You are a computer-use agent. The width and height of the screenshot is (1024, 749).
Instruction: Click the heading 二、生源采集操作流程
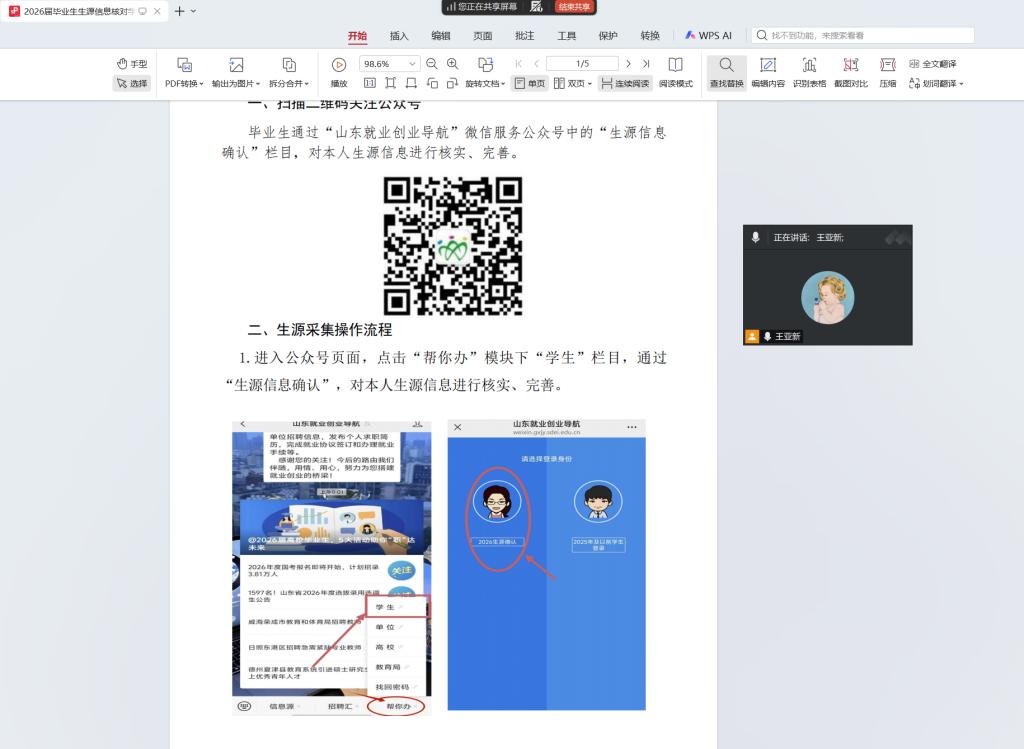320,330
